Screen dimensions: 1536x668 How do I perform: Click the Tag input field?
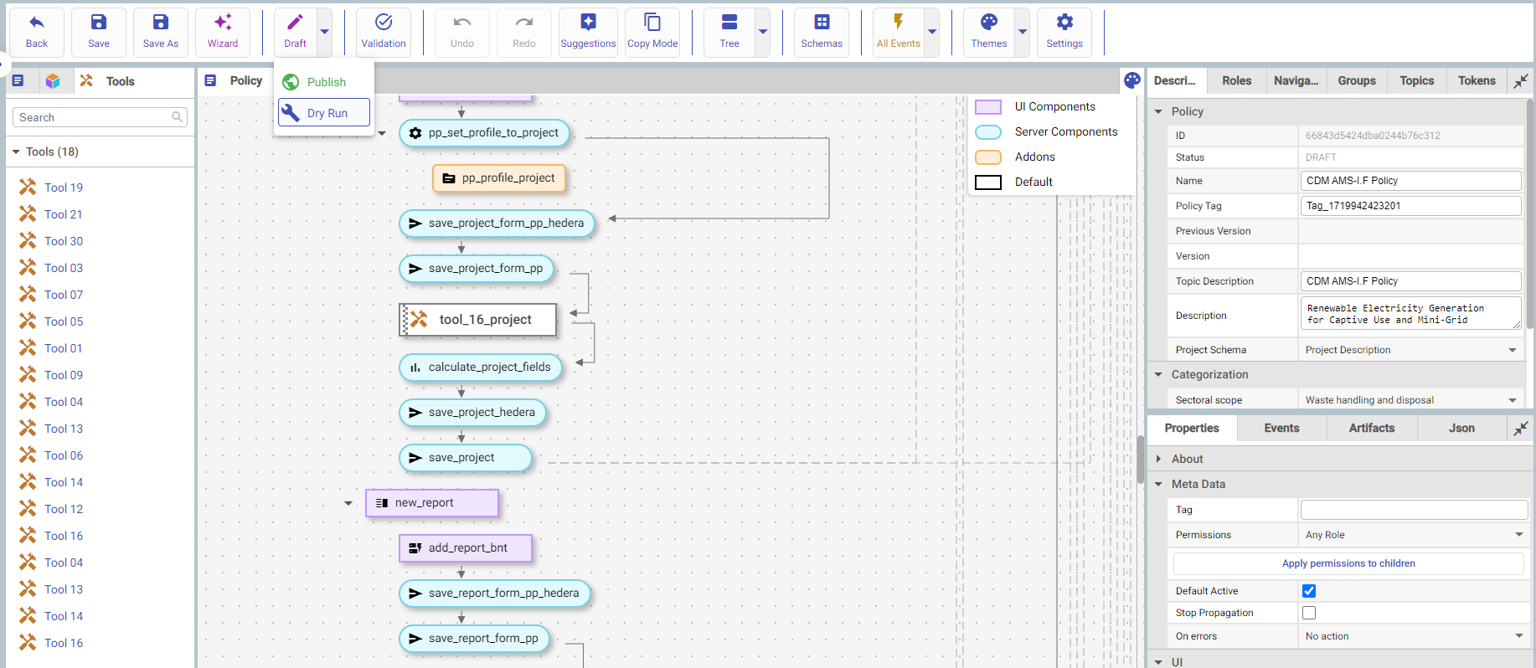[1413, 510]
